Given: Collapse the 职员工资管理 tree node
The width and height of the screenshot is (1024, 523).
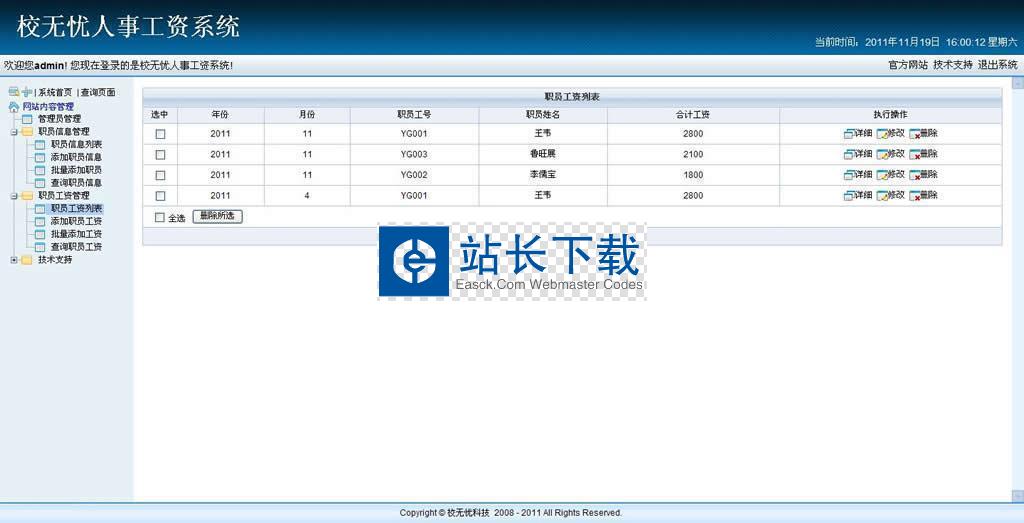Looking at the screenshot, I should [14, 196].
